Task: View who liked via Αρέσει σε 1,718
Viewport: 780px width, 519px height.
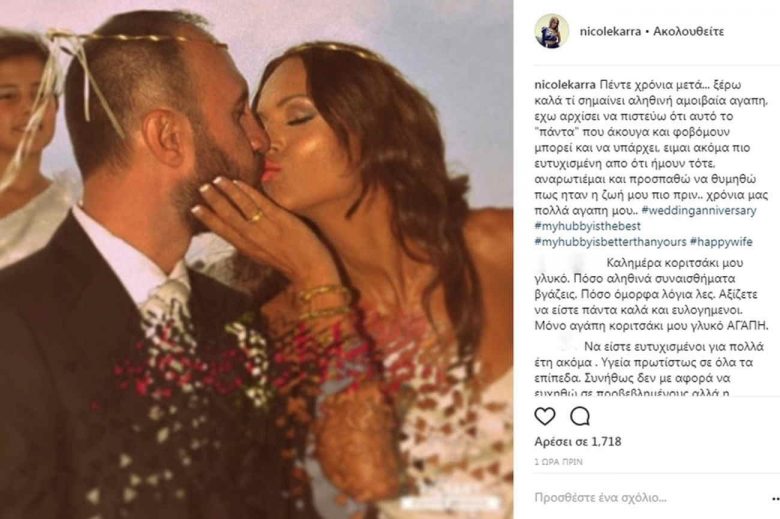Action: 578,441
